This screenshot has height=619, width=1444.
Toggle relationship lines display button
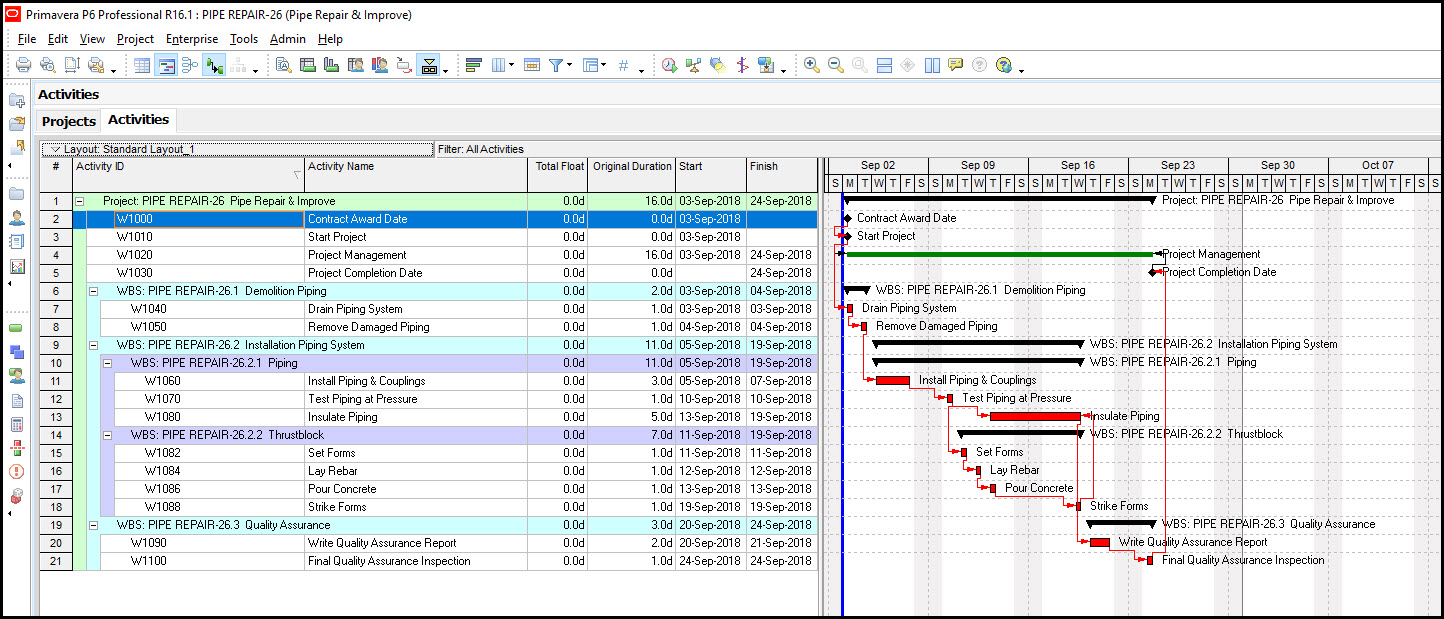point(214,65)
